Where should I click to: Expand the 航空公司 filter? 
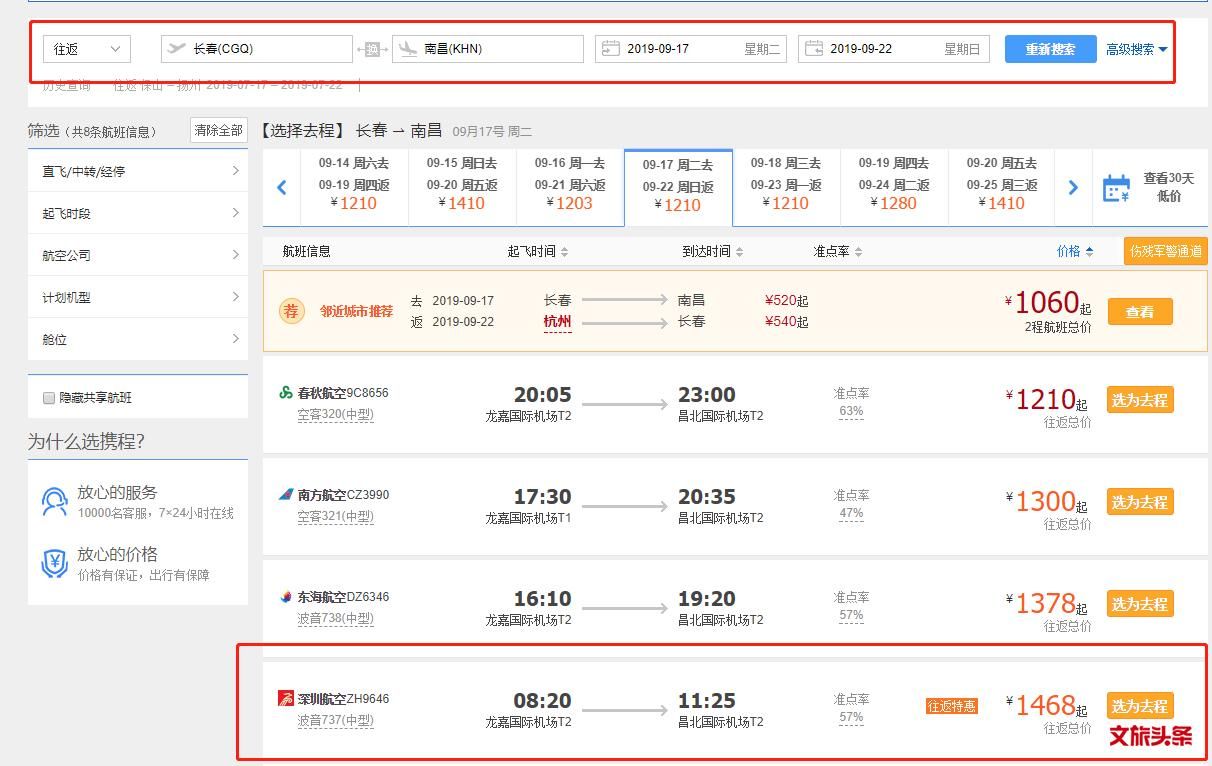click(x=138, y=255)
